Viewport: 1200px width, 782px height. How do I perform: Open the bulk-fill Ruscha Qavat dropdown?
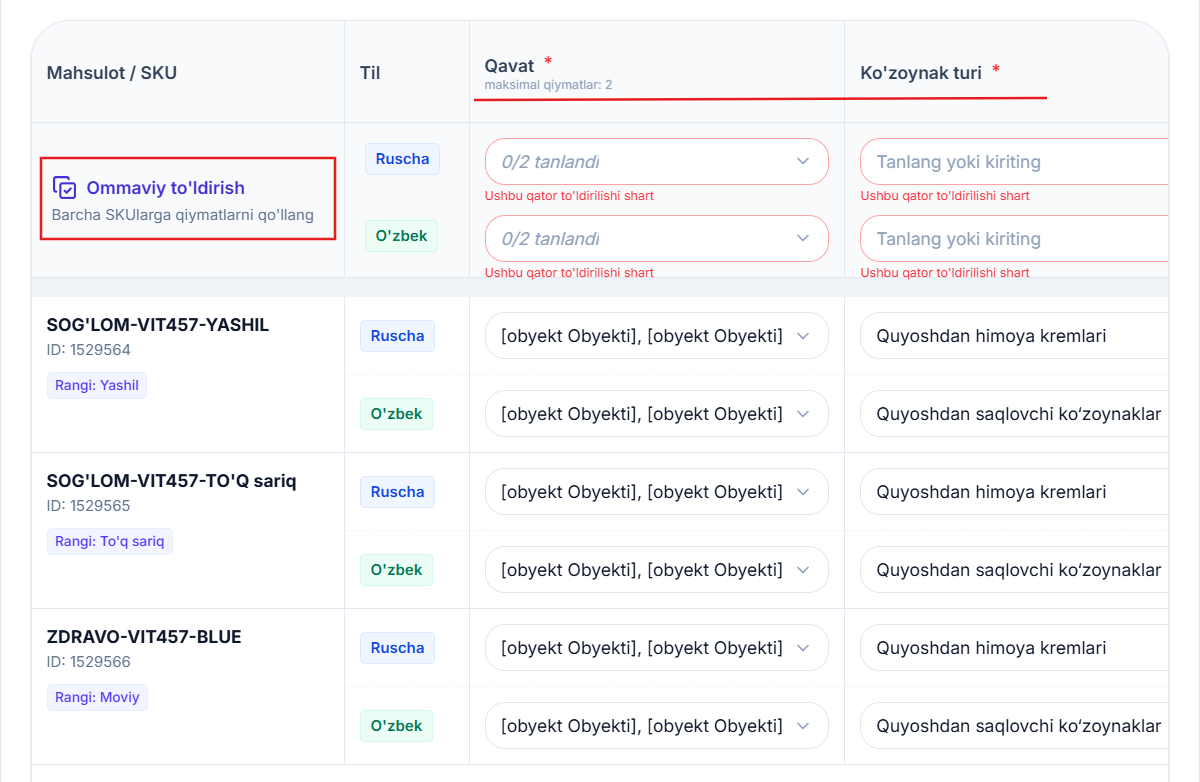click(657, 161)
